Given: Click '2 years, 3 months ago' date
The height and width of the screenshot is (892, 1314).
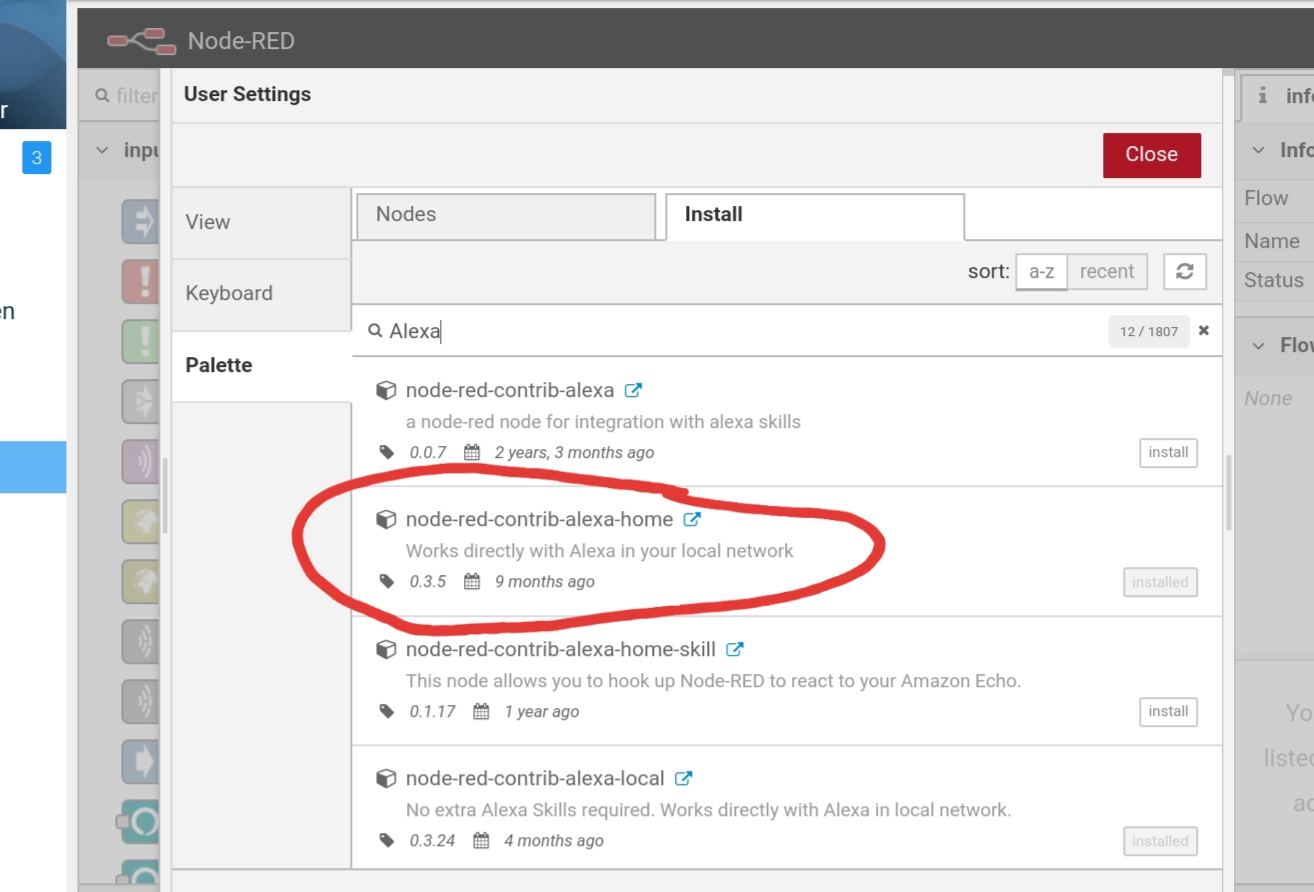Looking at the screenshot, I should tap(574, 453).
